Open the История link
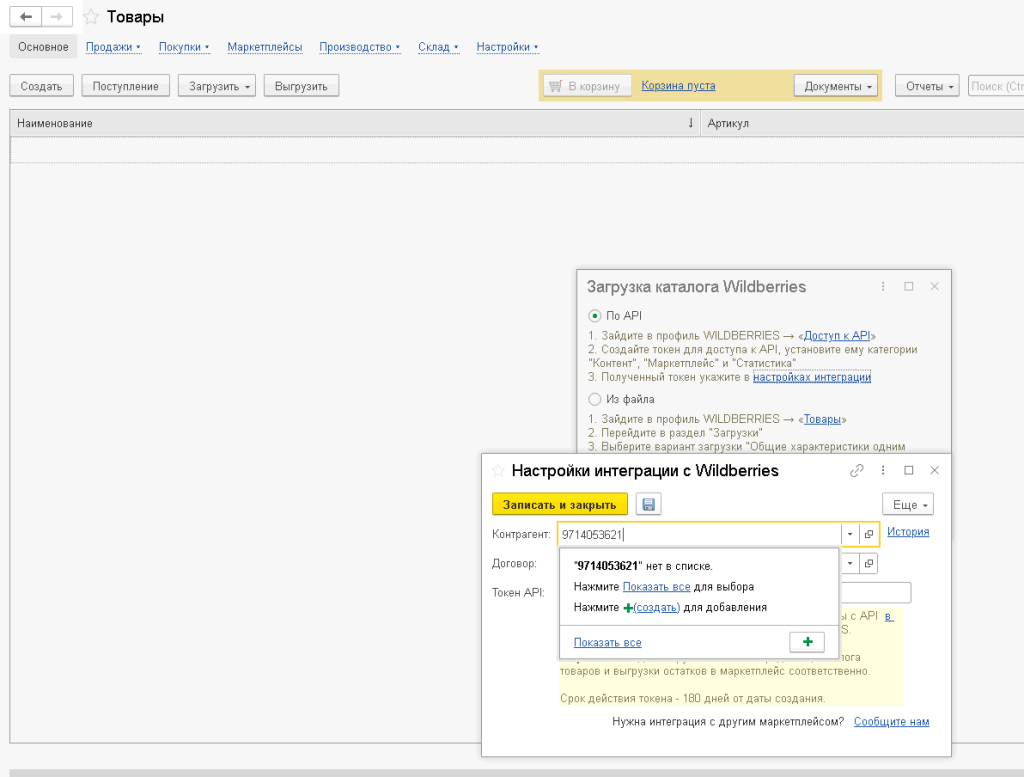Screen dimensions: 1024x777 [908, 532]
